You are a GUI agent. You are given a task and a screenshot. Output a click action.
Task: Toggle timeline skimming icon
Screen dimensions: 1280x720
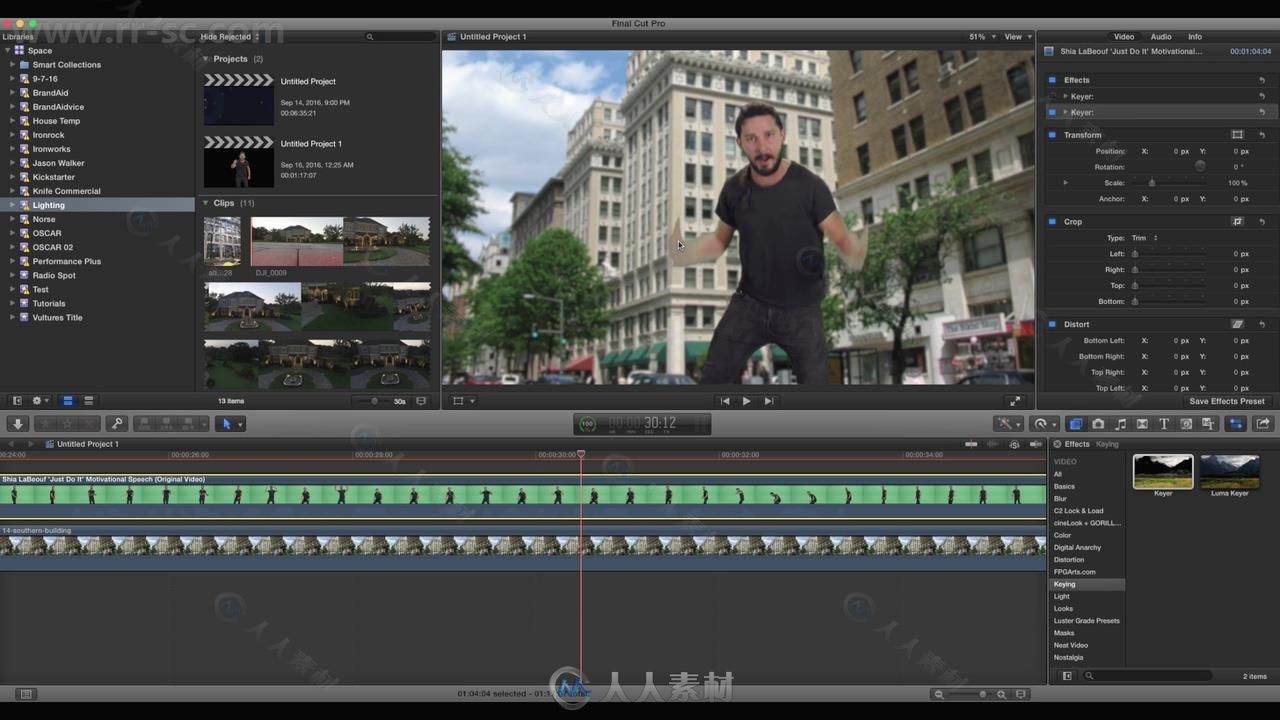971,444
